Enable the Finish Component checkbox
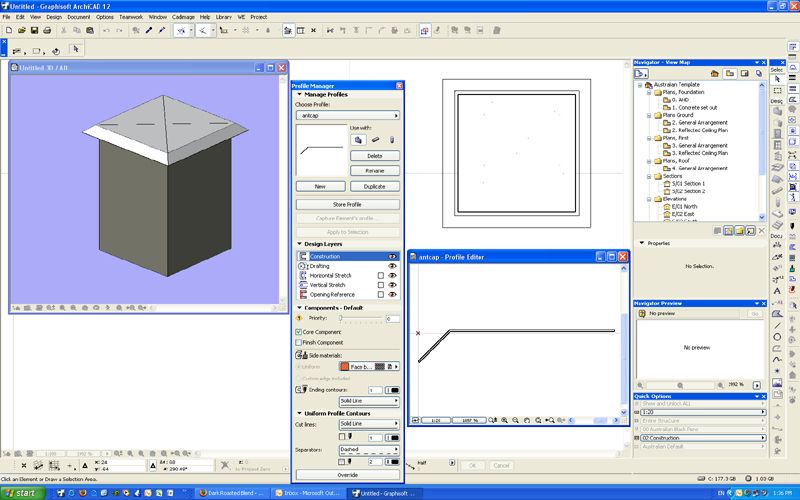Viewport: 800px width, 500px height. click(x=299, y=342)
